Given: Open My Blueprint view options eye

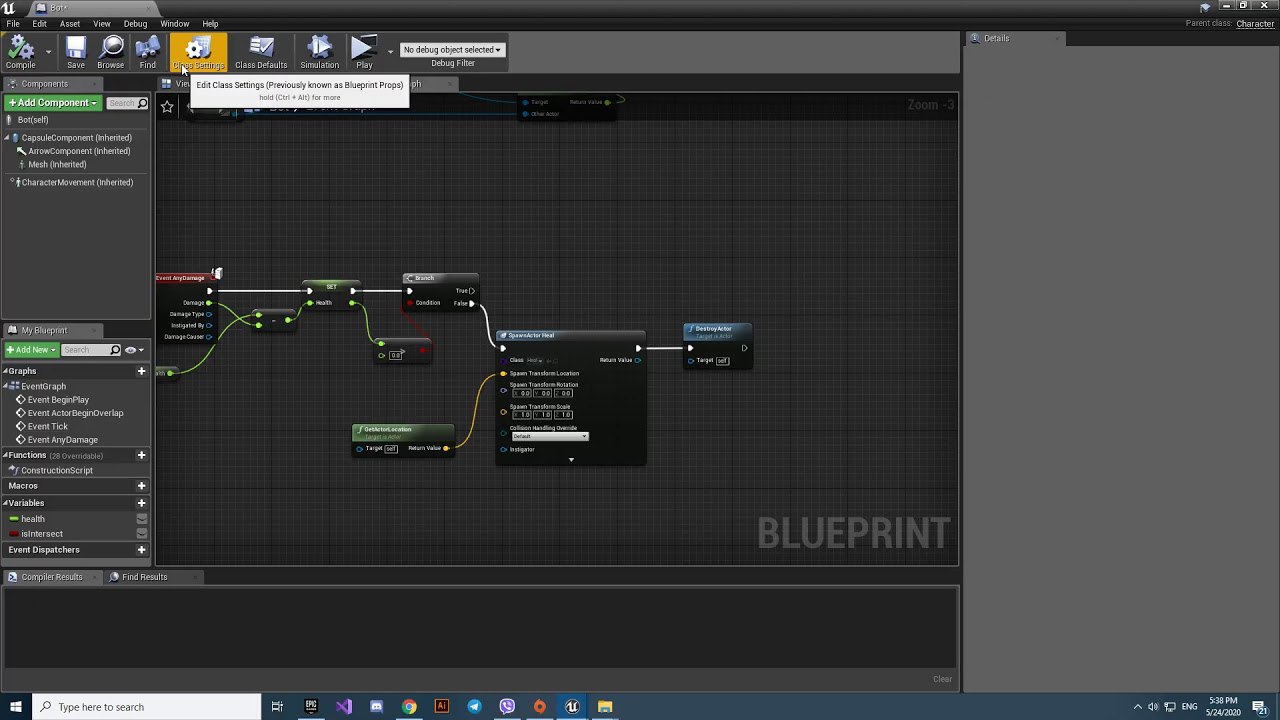Looking at the screenshot, I should (131, 350).
